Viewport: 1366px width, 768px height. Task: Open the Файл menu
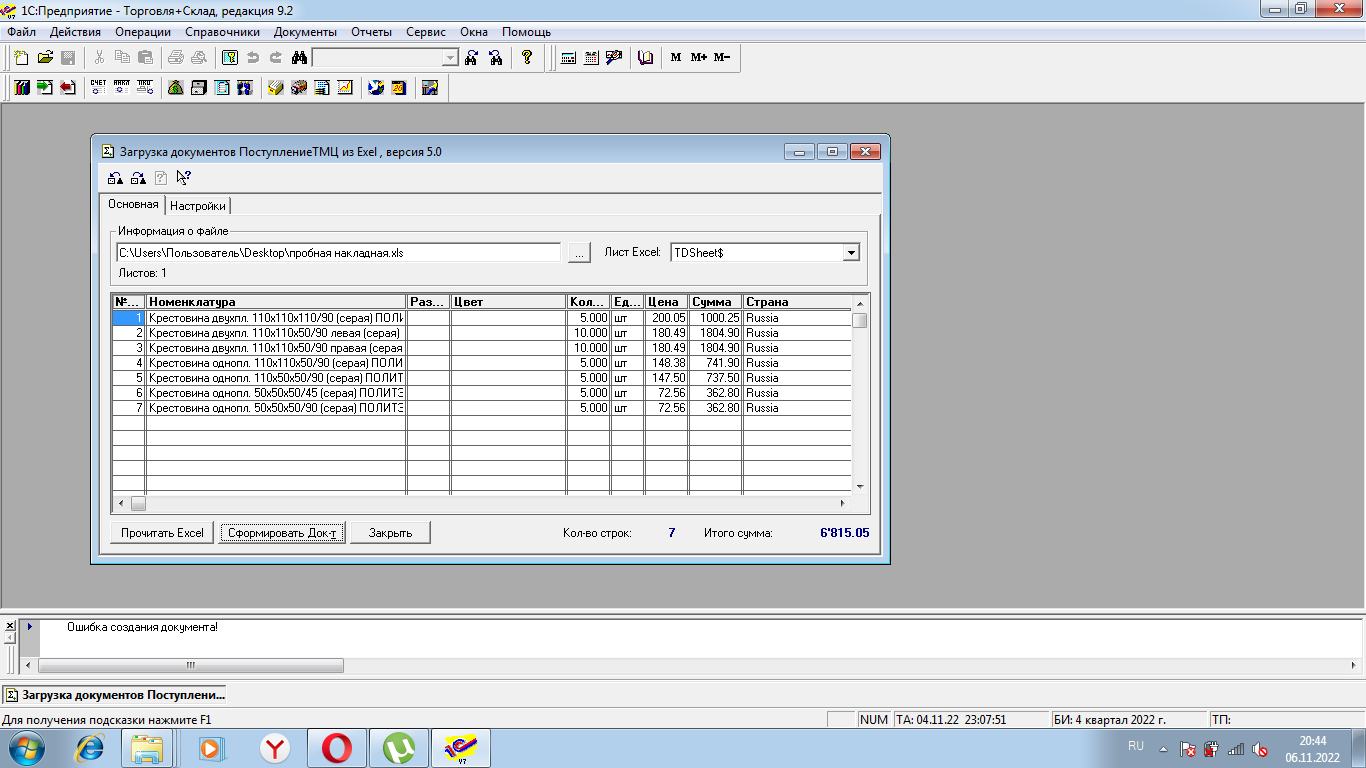coord(21,32)
